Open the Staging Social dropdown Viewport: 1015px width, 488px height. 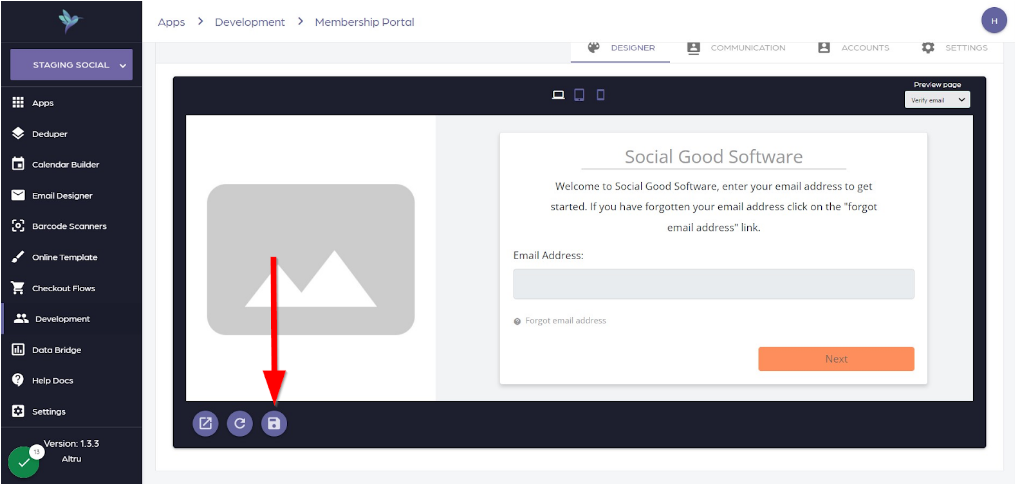[71, 65]
